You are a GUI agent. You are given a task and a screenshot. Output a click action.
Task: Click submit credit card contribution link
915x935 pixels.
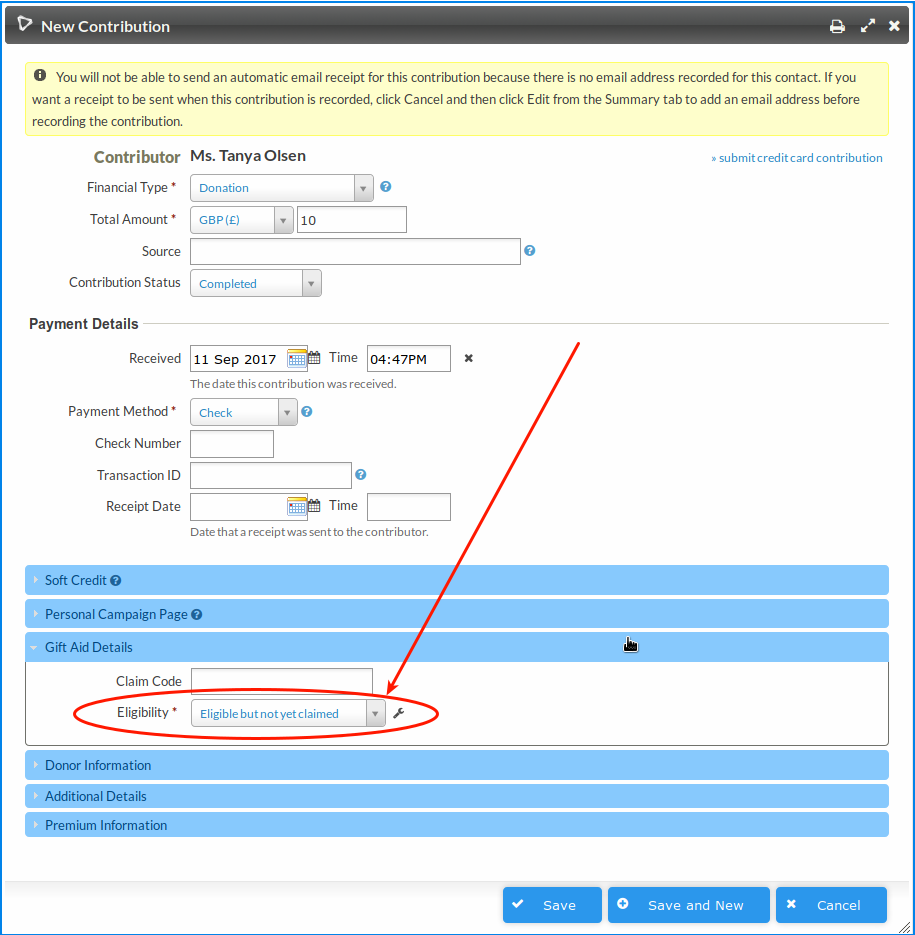click(x=796, y=158)
